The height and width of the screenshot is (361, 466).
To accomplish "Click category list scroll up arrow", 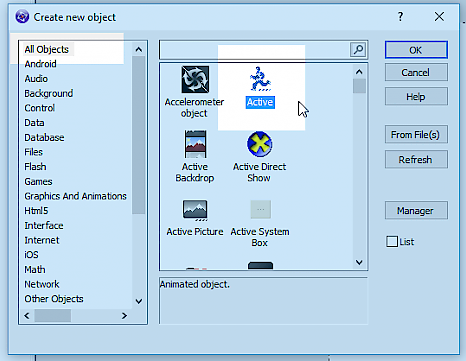I will point(139,50).
